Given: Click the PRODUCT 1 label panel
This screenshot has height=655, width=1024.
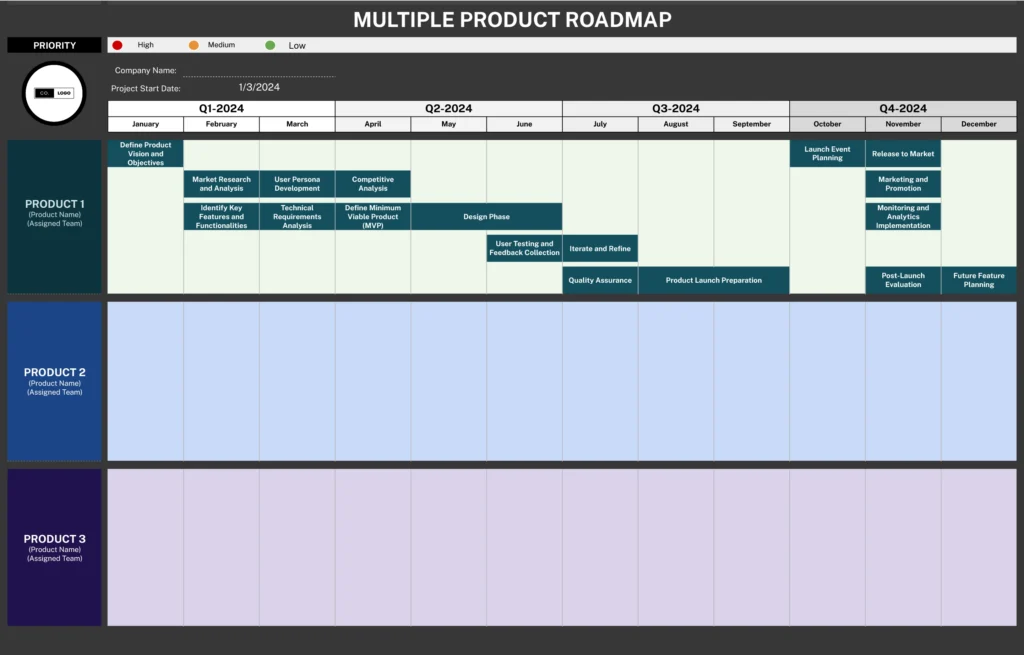Looking at the screenshot, I should click(x=55, y=216).
